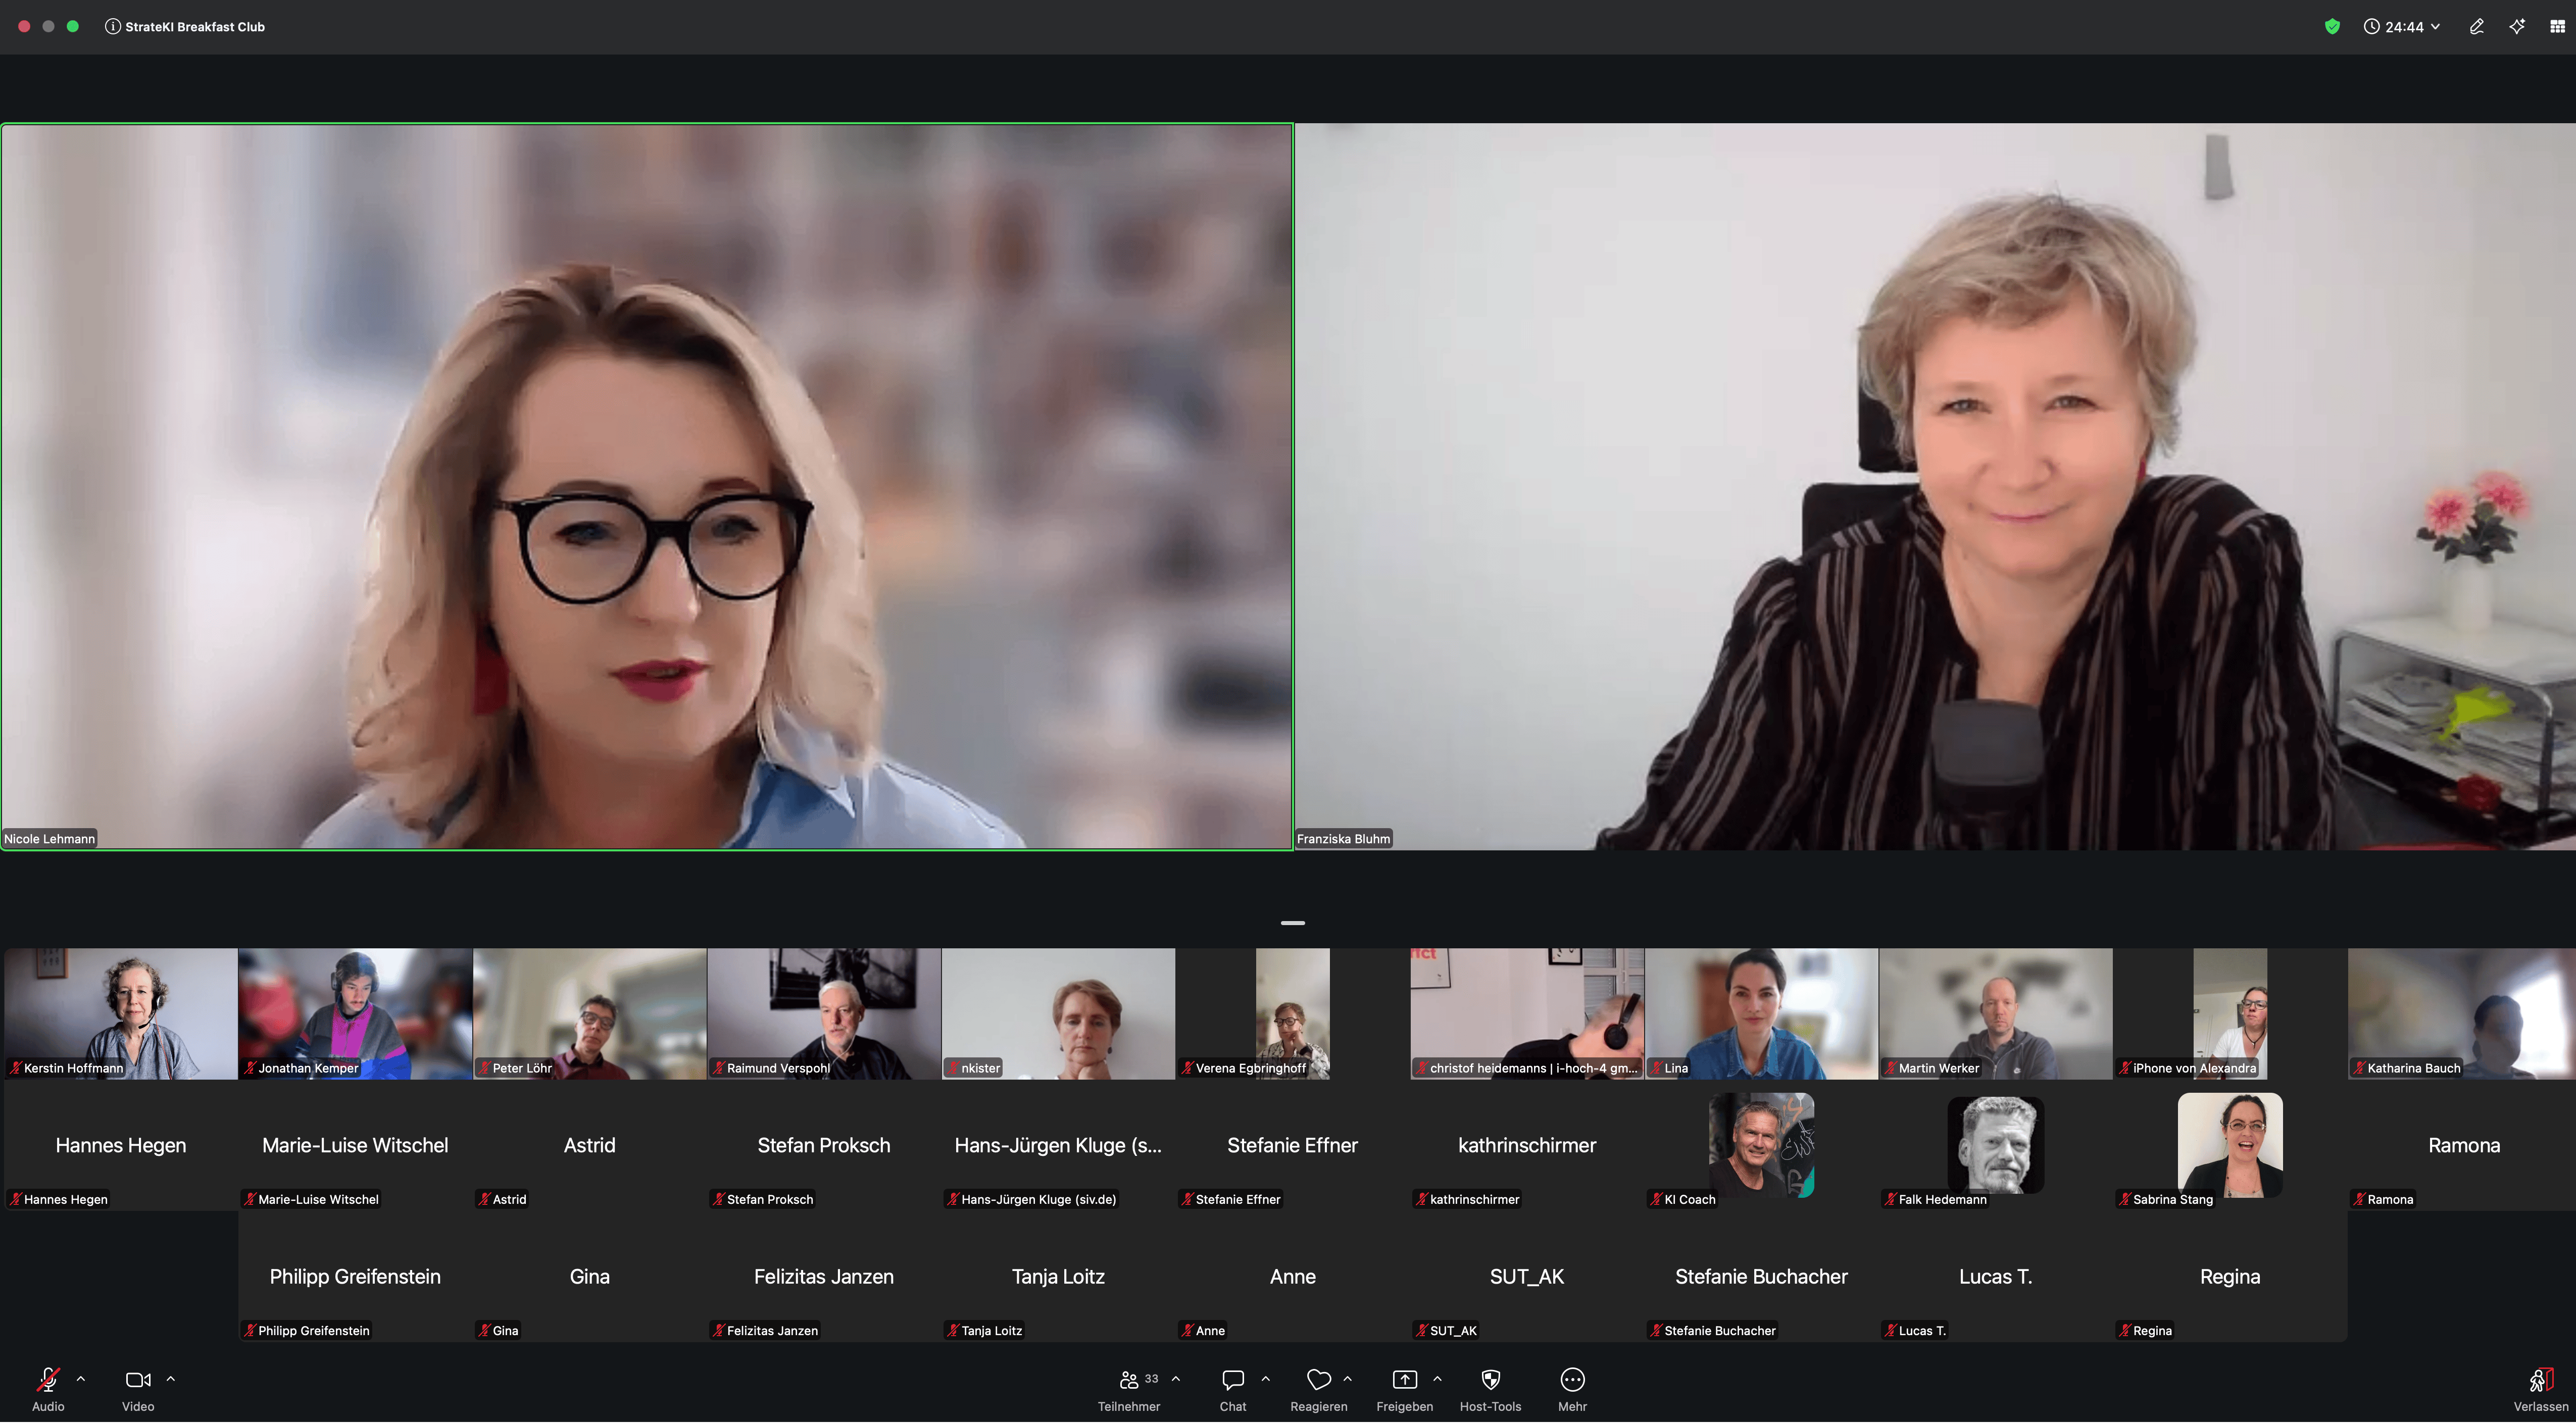Open the Teilnehmer participants panel
Viewport: 2576px width, 1423px height.
(1129, 1389)
